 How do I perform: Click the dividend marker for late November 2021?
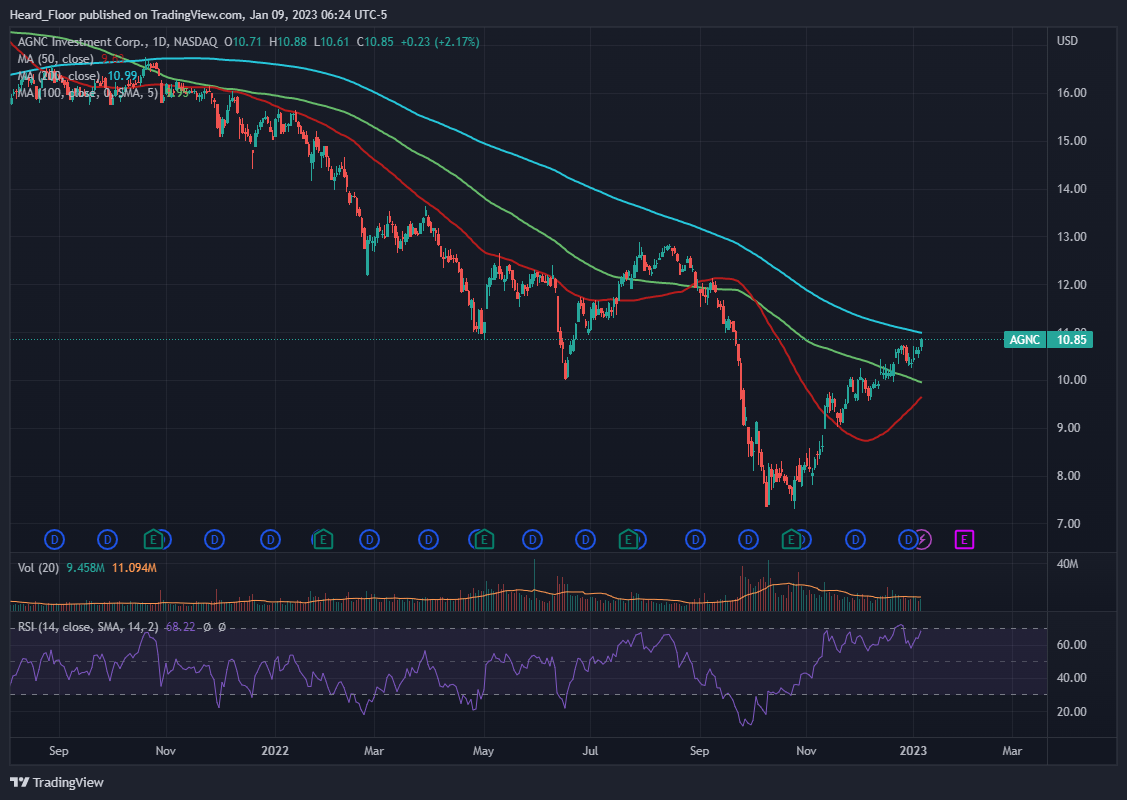(x=214, y=539)
